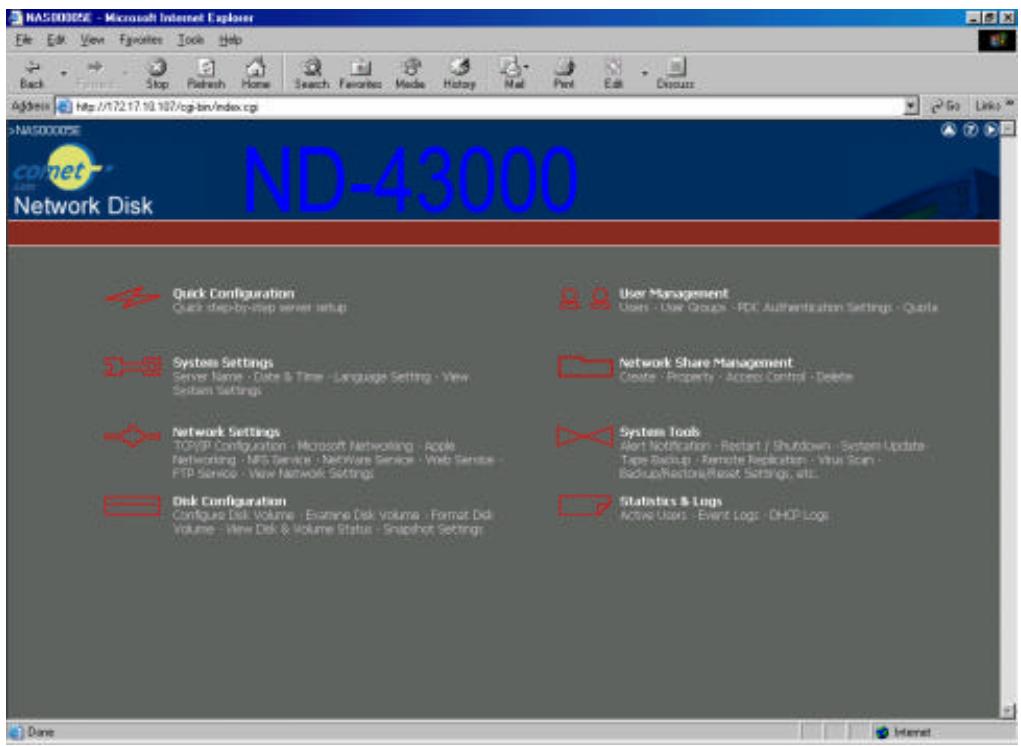The image size is (1021, 746).
Task: Stop loading with the Stop button
Action: coord(157,74)
